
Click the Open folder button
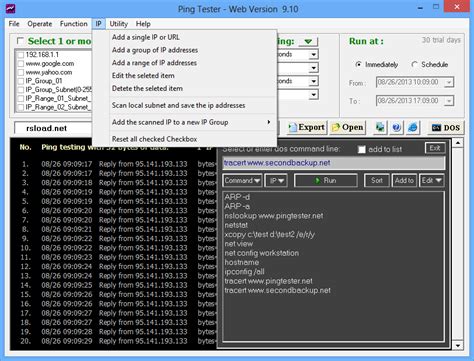pos(348,127)
